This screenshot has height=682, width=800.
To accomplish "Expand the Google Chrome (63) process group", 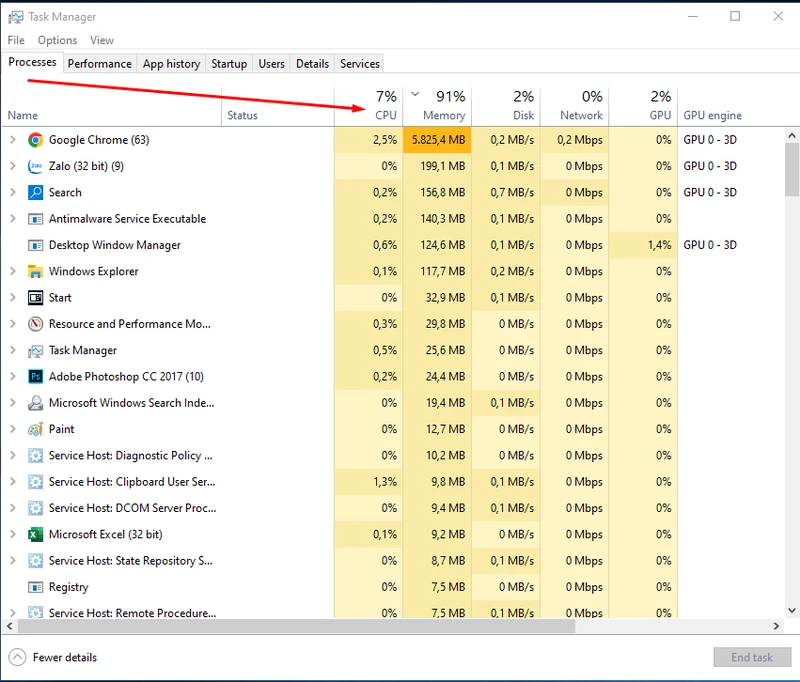I will click(13, 140).
